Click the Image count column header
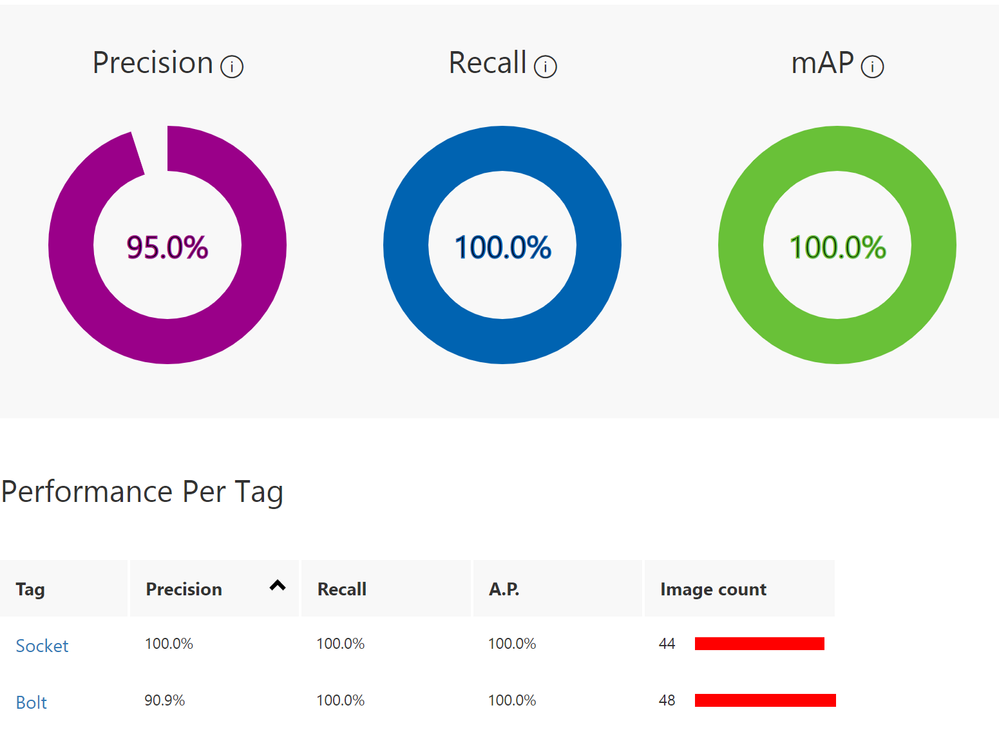Image resolution: width=999 pixels, height=736 pixels. pos(740,588)
